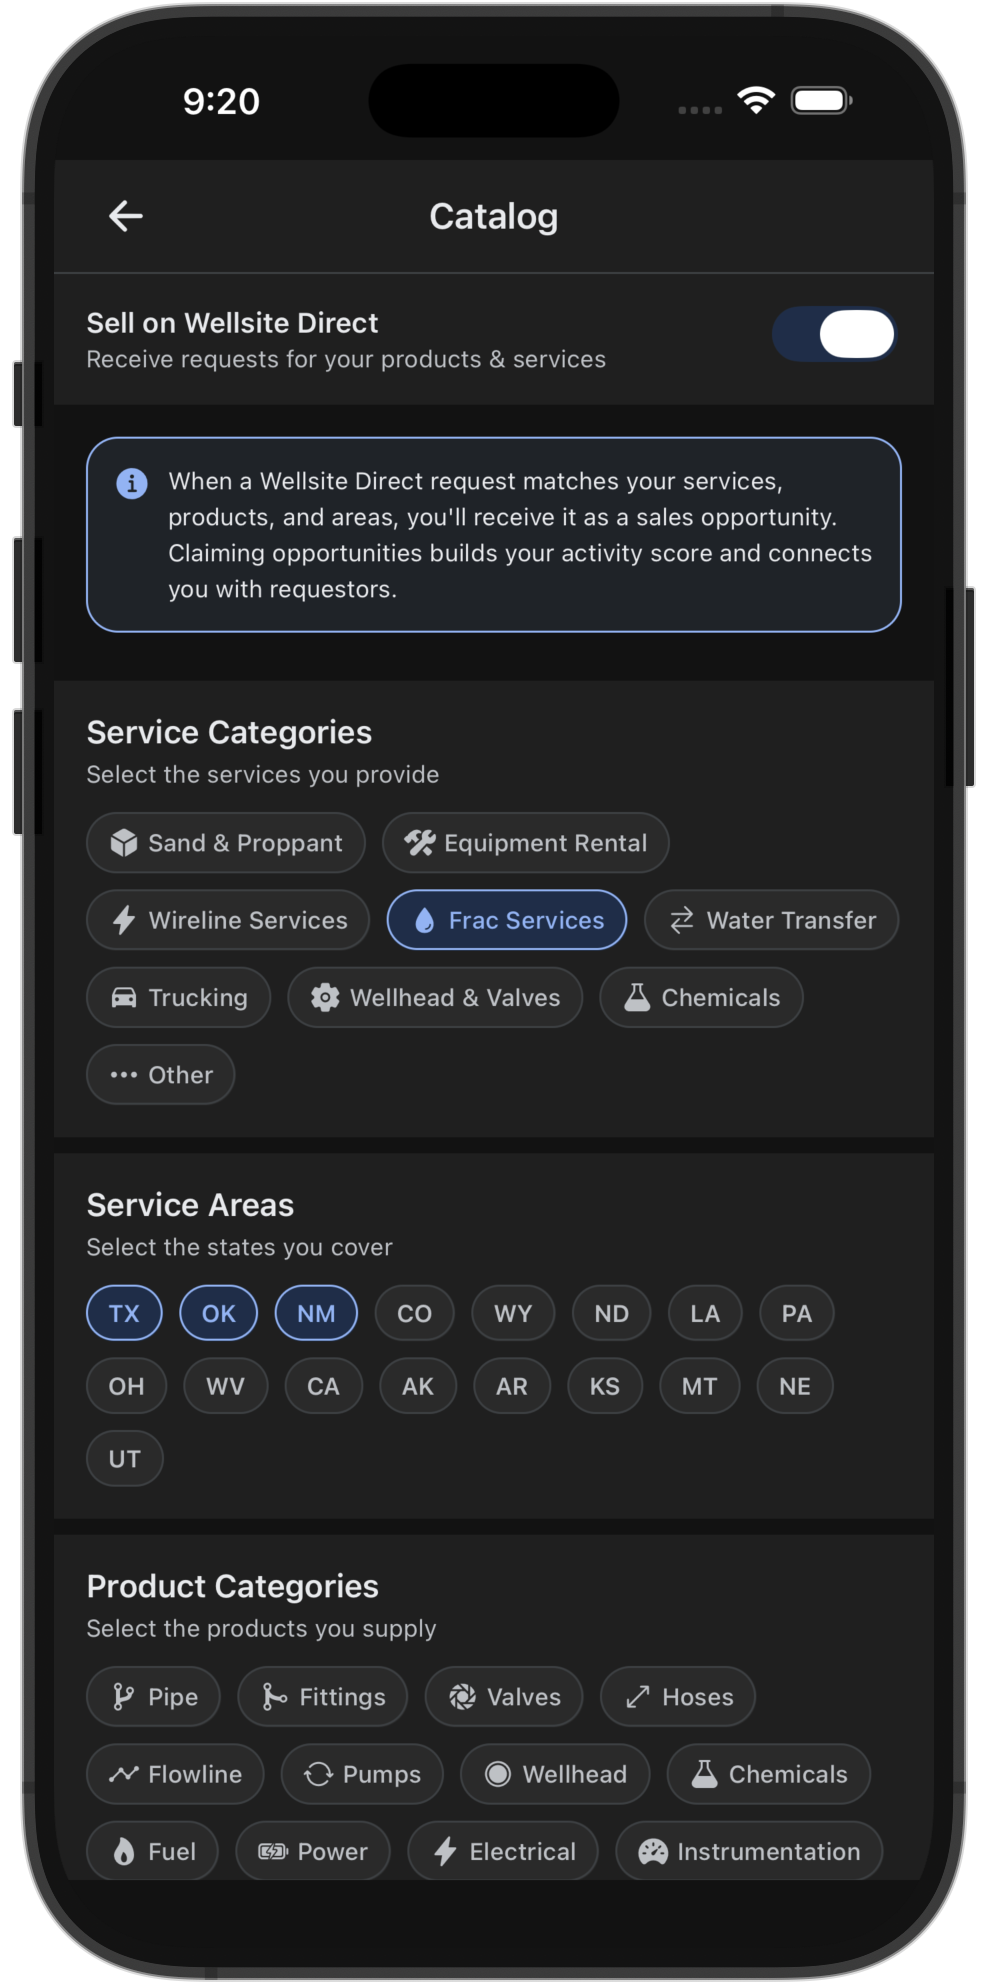Viewport: 988px width, 1984px height.
Task: Tap the Sand & Proppant box icon
Action: coord(124,843)
